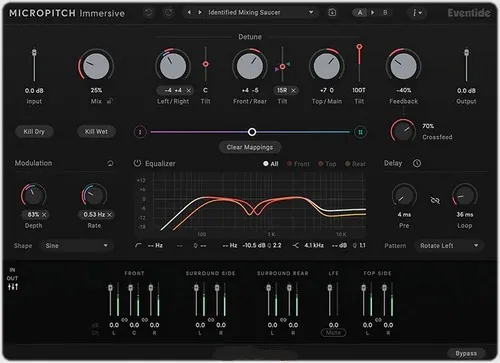This screenshot has height=363, width=500.
Task: Clear the 0.53 Hz Rate mapping X
Action: coord(109,215)
